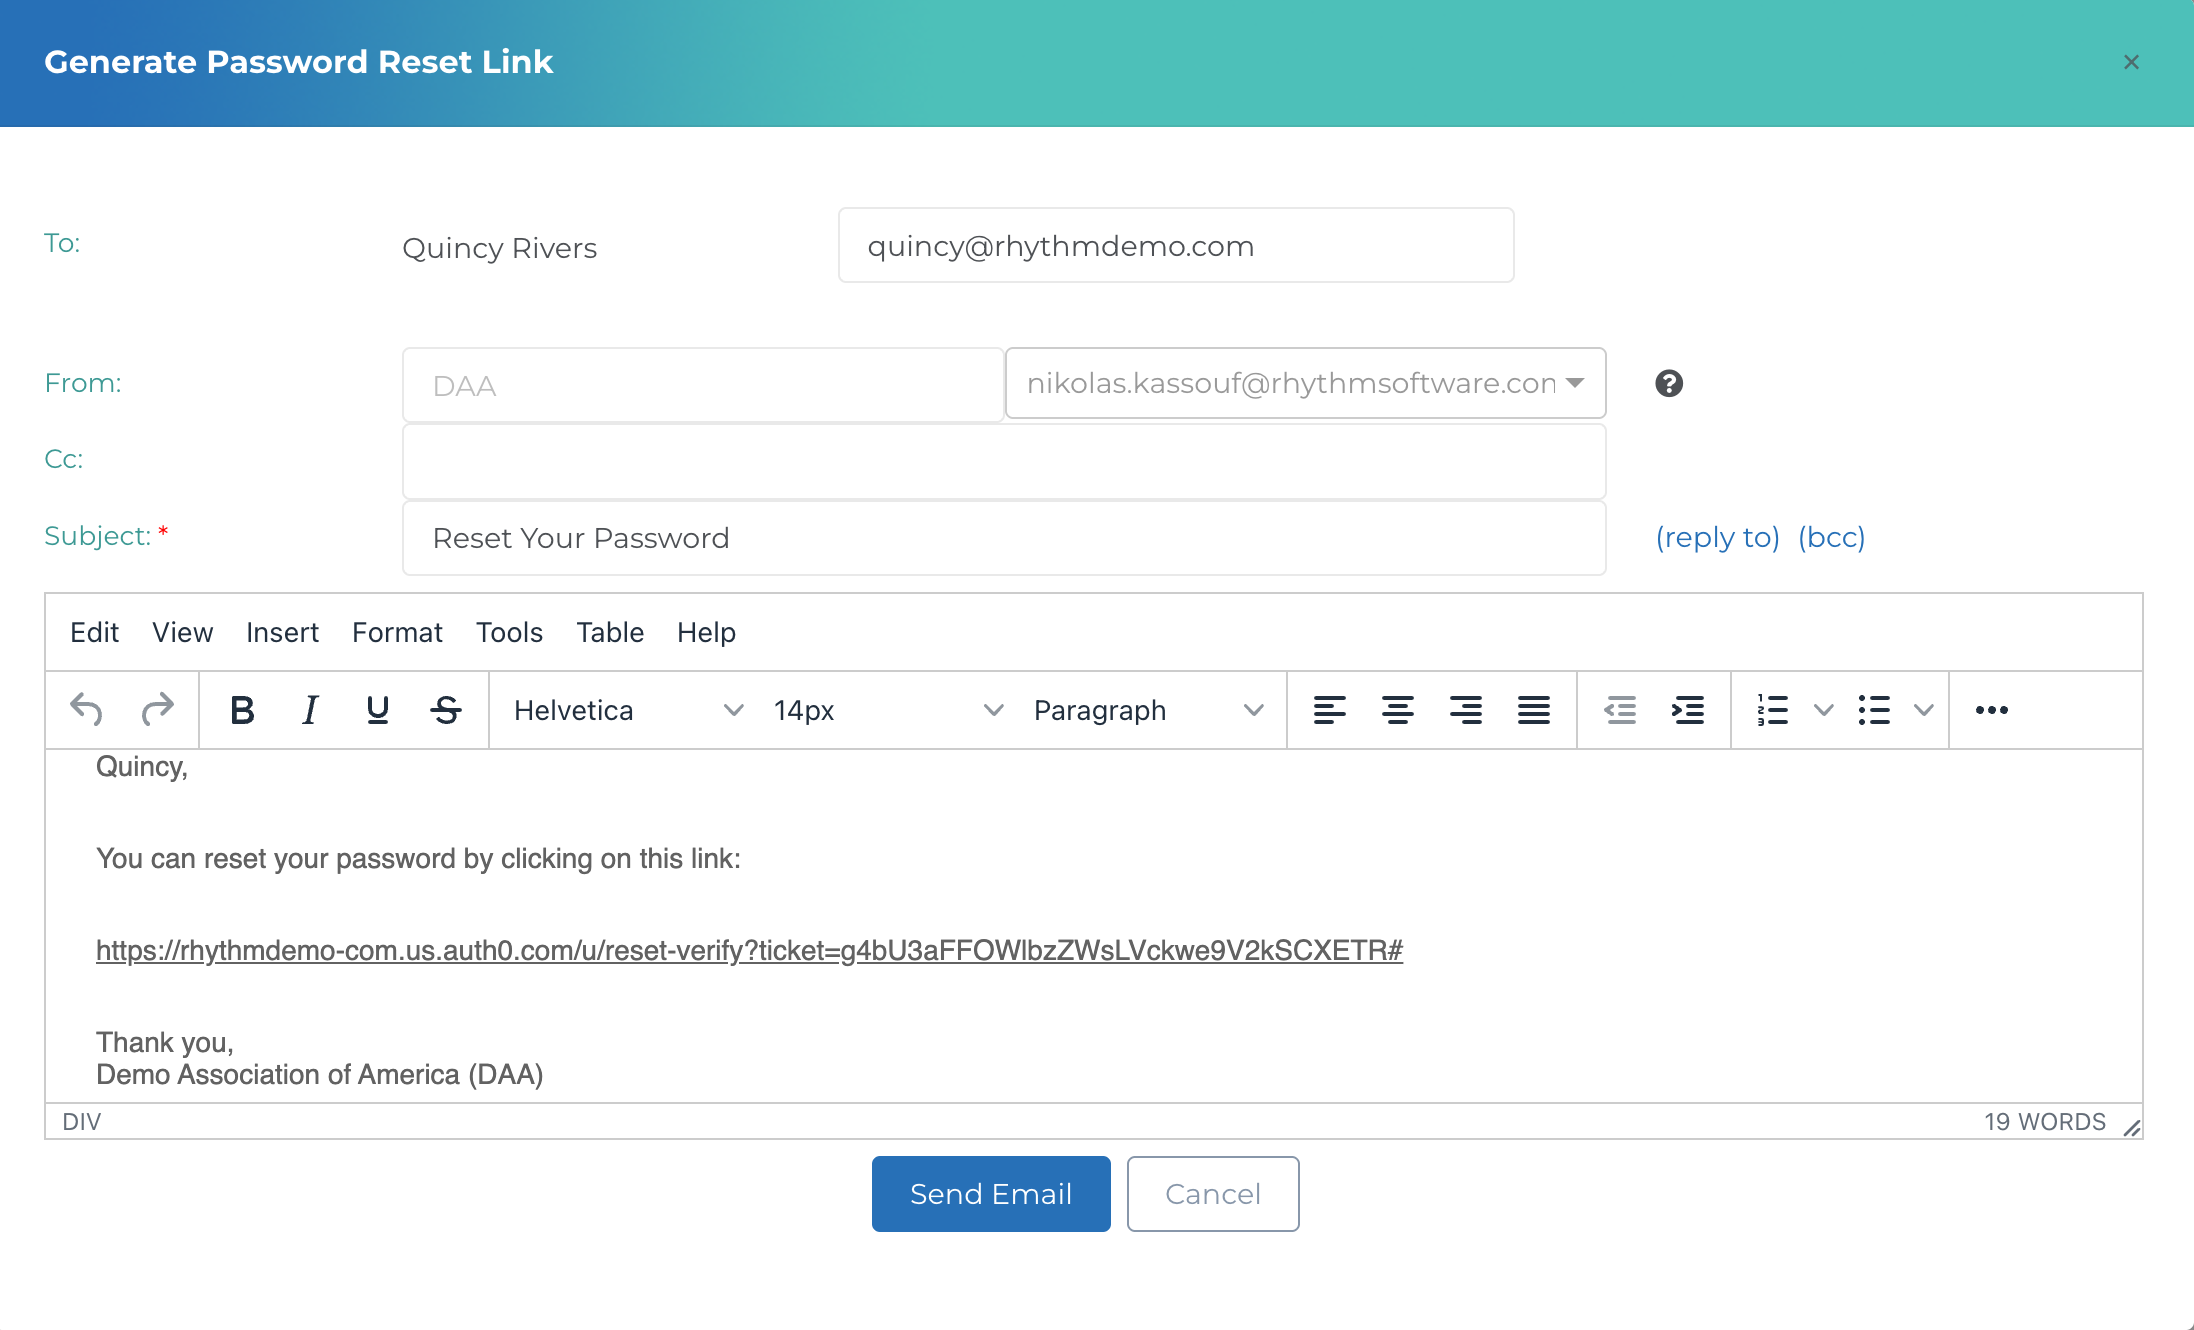Image resolution: width=2194 pixels, height=1330 pixels.
Task: Click the Cancel button
Action: (x=1213, y=1194)
